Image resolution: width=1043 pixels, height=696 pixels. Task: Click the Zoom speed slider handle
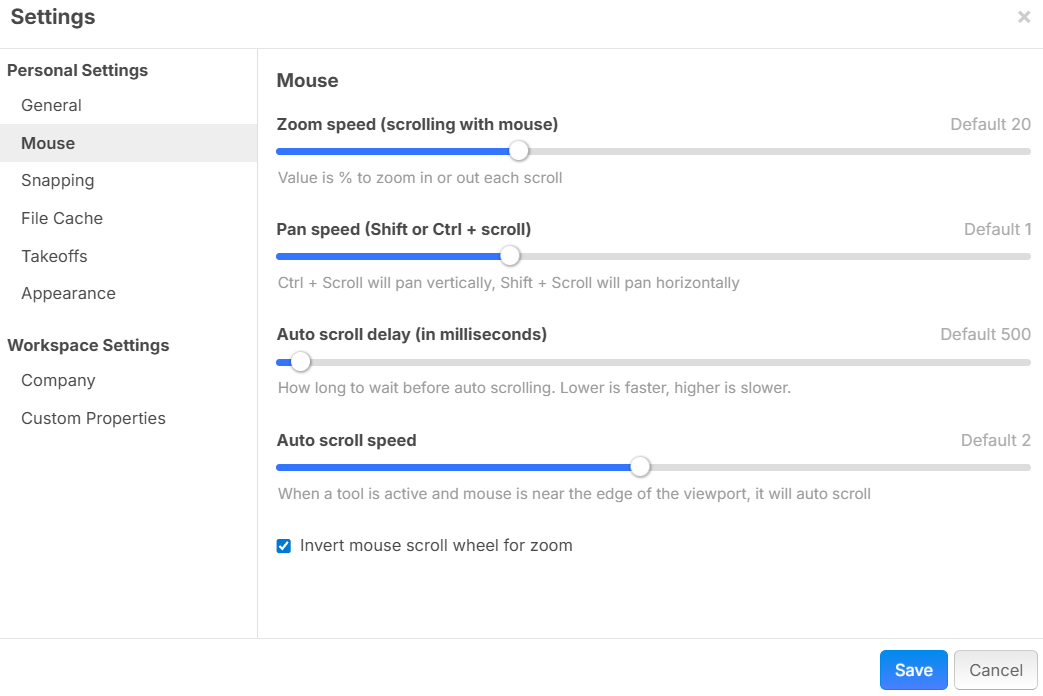[x=518, y=151]
